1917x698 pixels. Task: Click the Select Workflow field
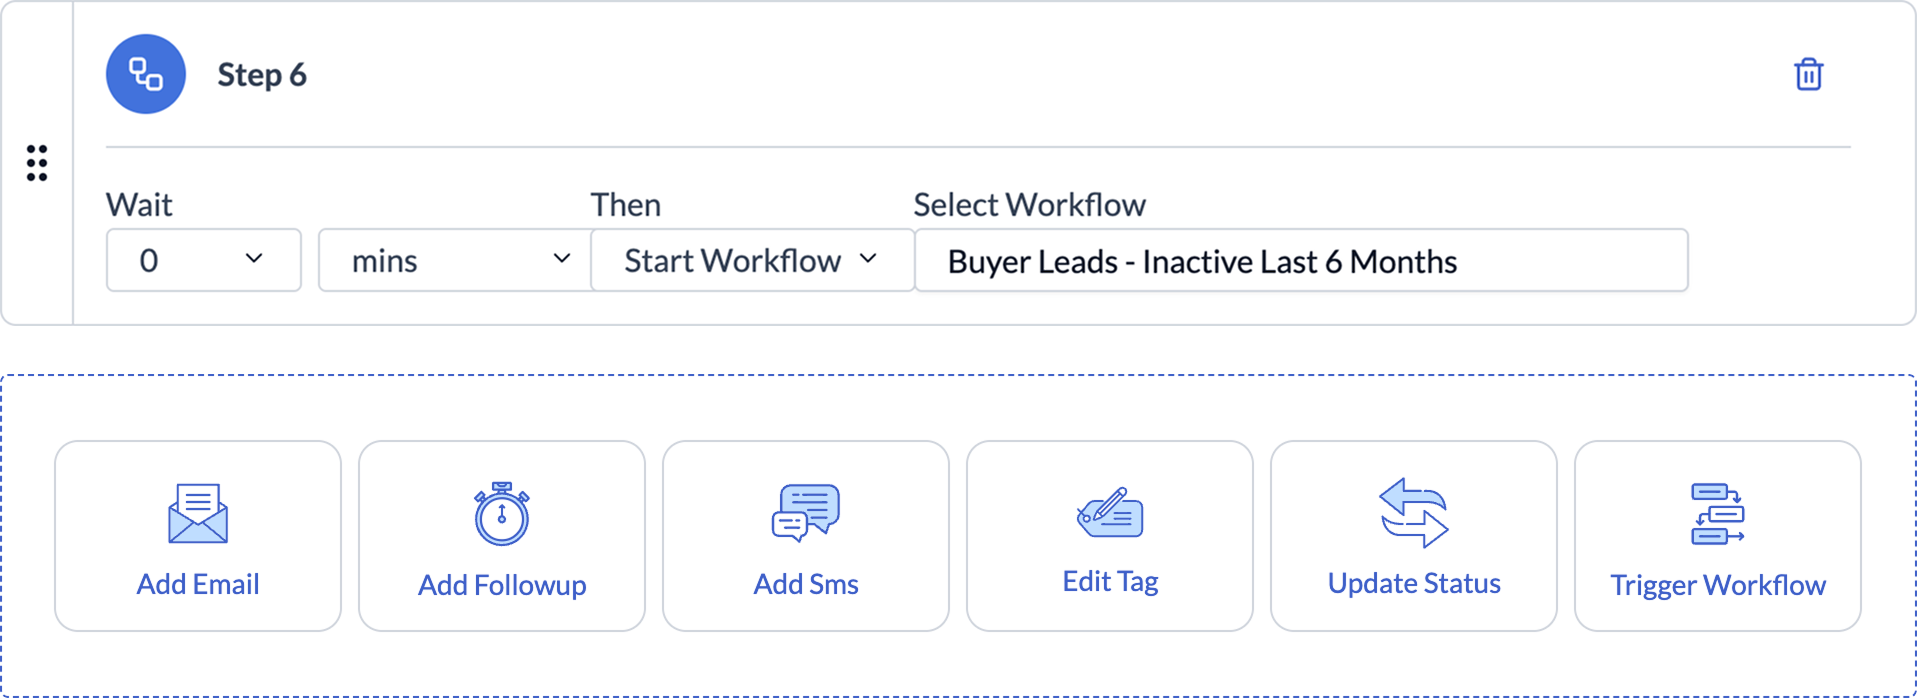(x=1301, y=261)
